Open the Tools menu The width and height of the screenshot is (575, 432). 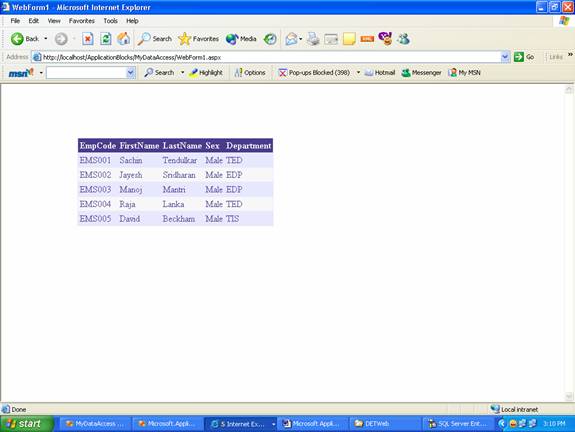[110, 21]
